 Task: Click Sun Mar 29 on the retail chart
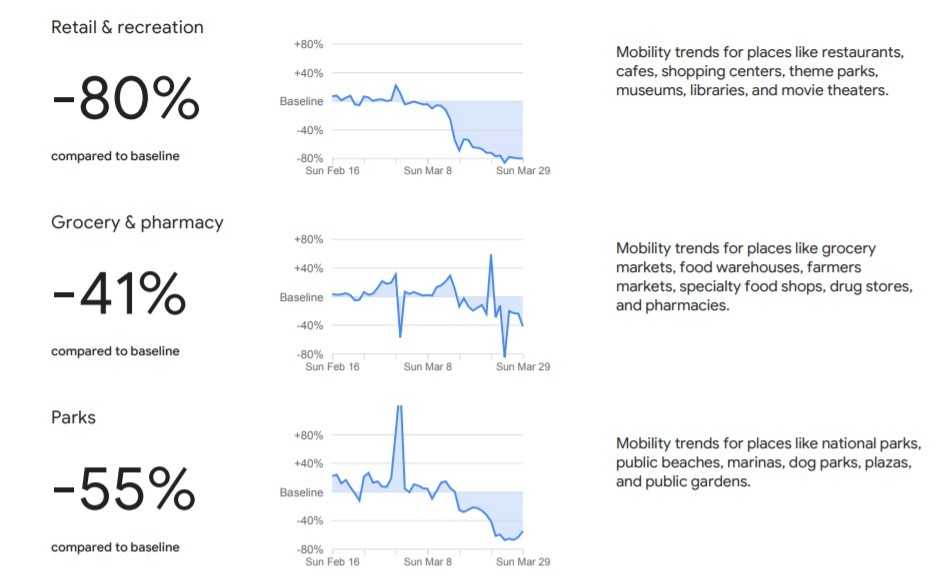523,171
